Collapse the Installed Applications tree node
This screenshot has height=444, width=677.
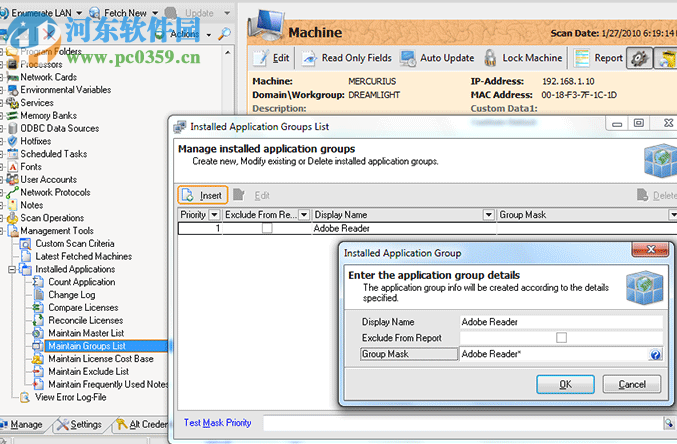[12, 270]
